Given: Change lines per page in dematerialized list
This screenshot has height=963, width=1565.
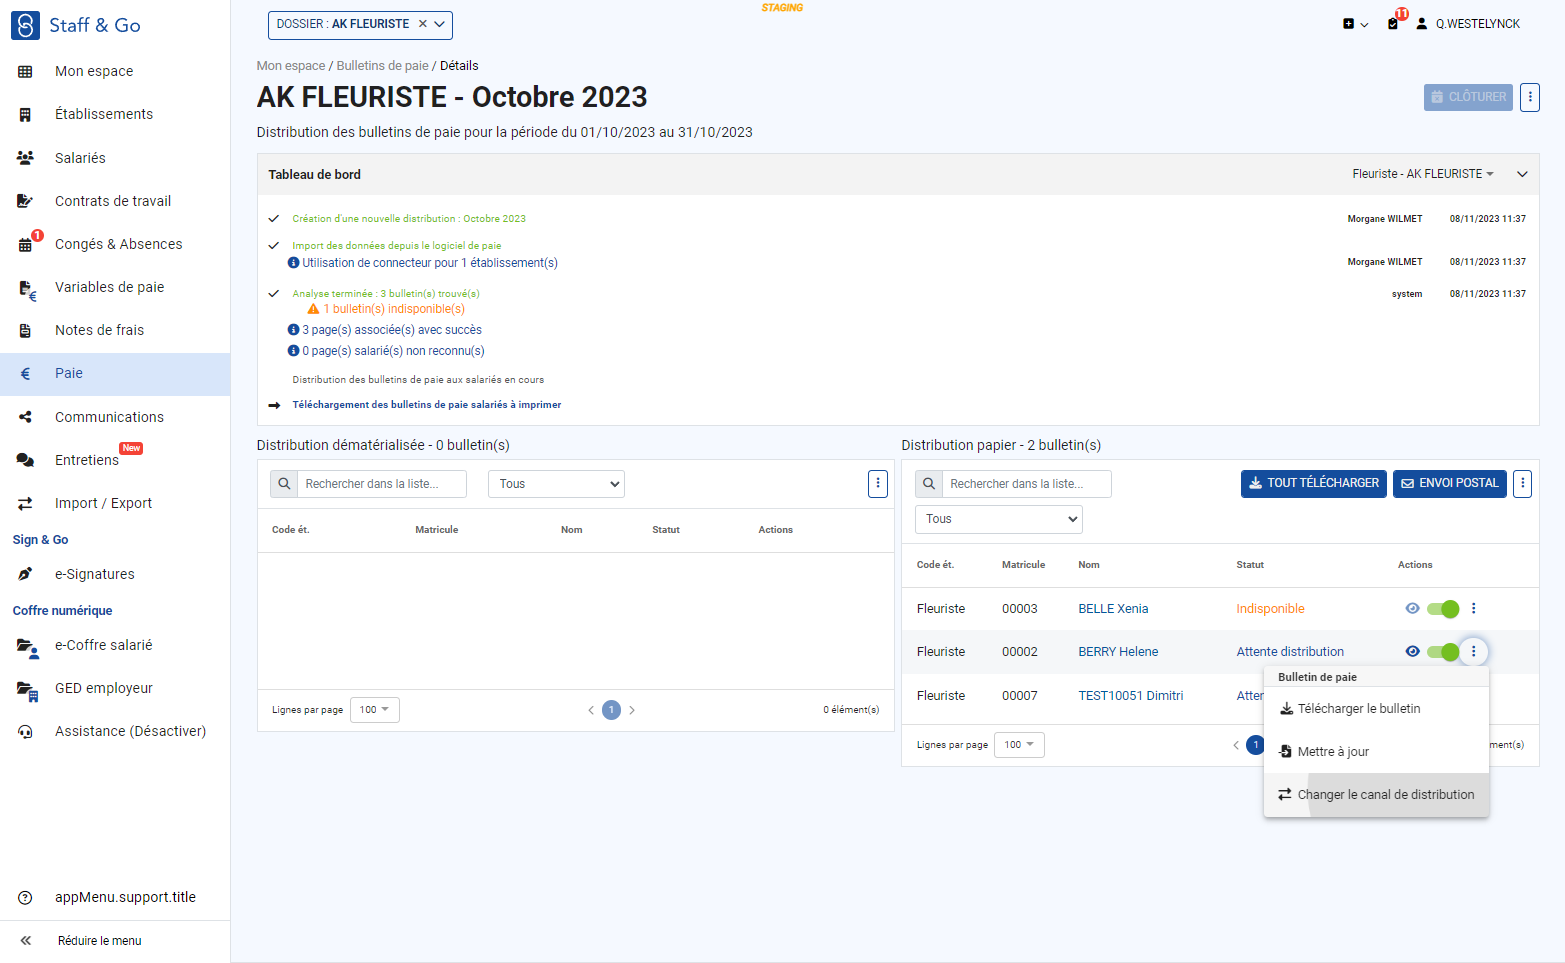Looking at the screenshot, I should coord(375,710).
